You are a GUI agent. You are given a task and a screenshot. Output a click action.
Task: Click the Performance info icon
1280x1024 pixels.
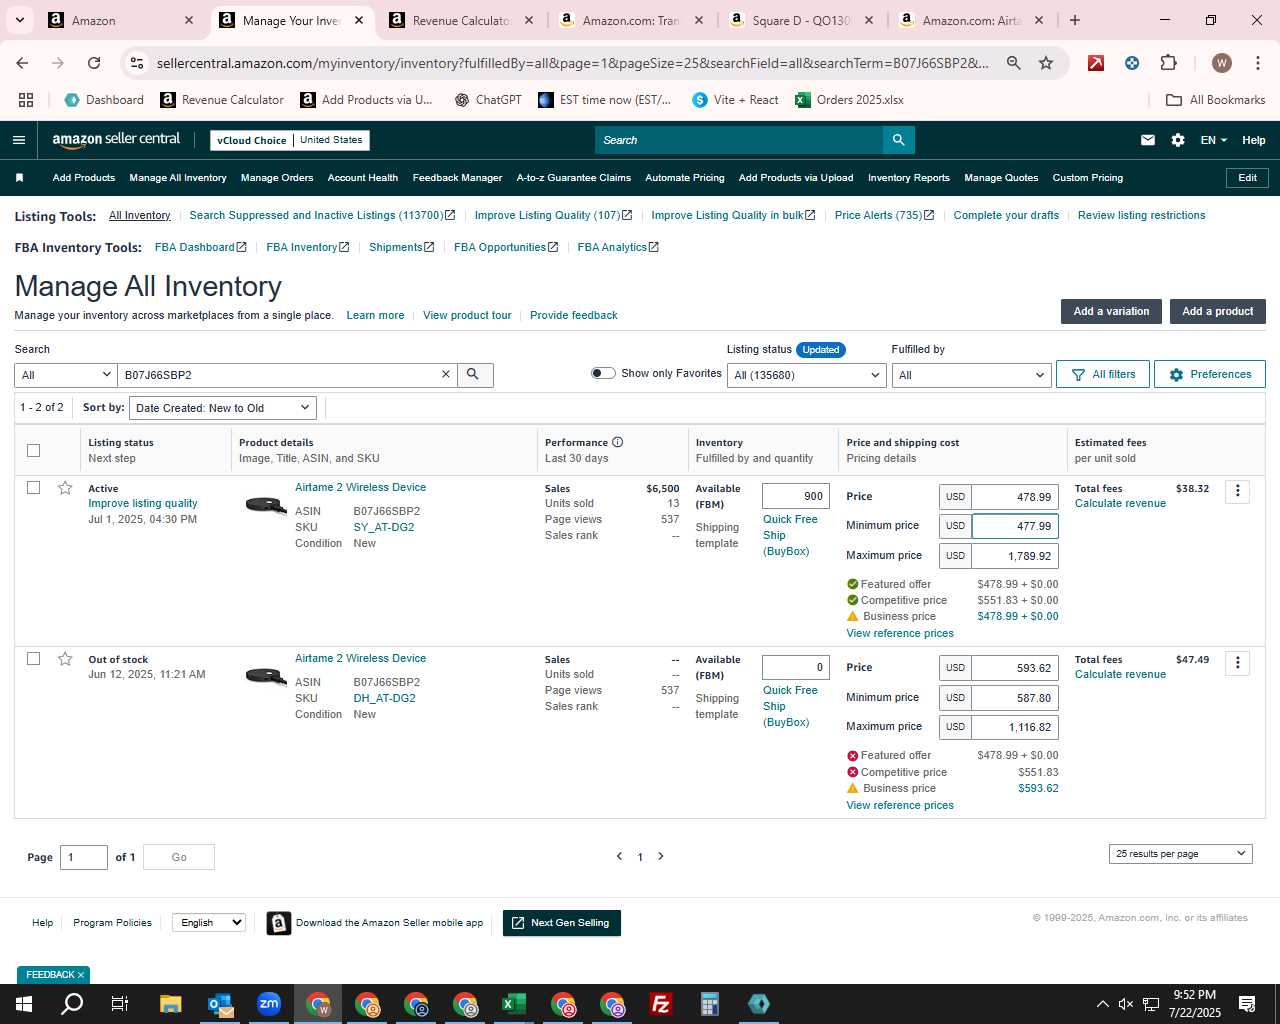(618, 442)
